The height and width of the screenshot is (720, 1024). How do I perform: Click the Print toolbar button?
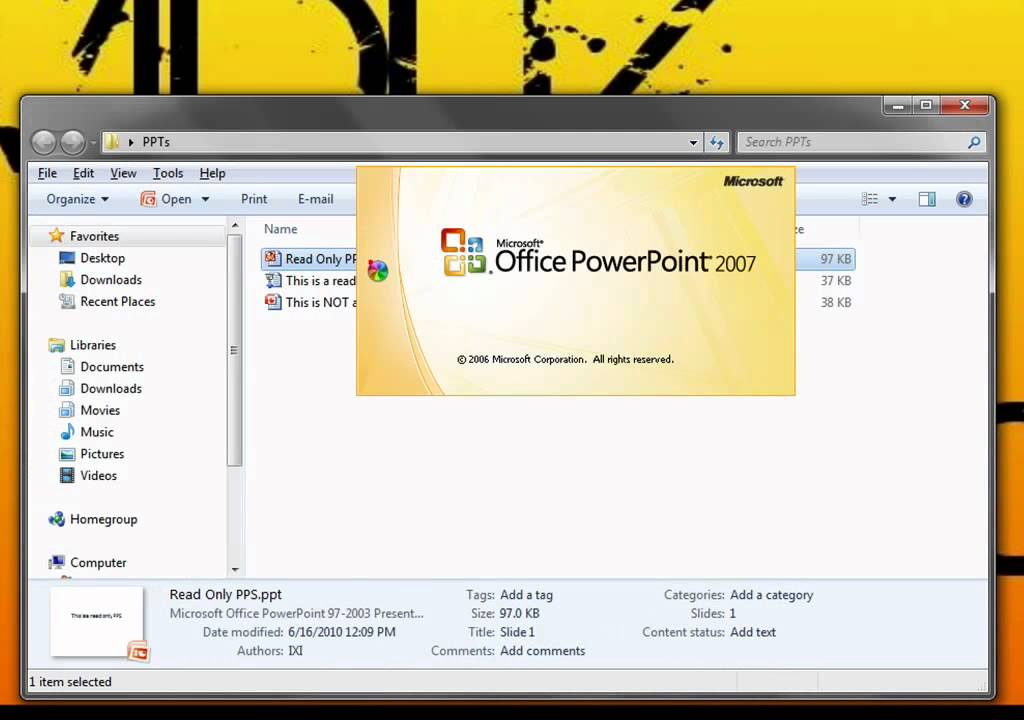click(x=254, y=199)
